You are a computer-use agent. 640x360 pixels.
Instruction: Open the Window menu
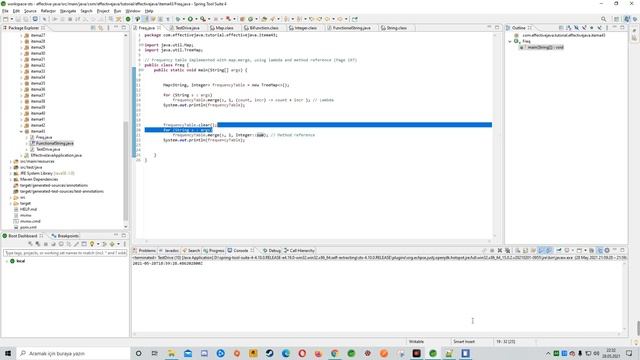coord(133,11)
